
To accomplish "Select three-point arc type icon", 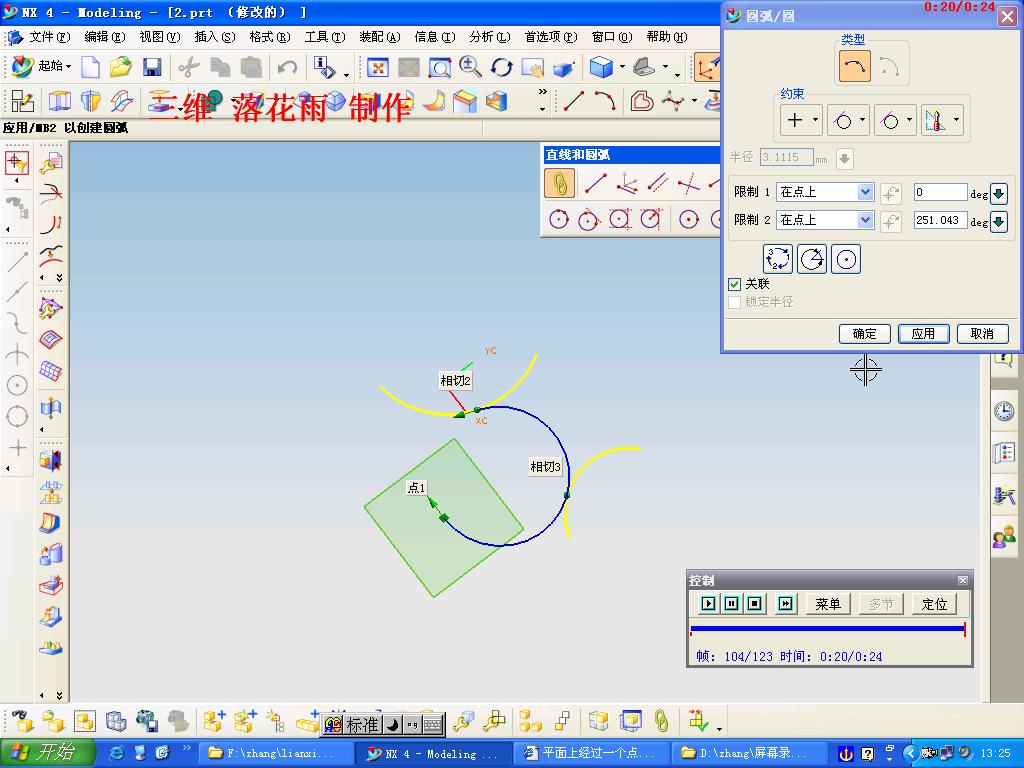I will point(854,65).
